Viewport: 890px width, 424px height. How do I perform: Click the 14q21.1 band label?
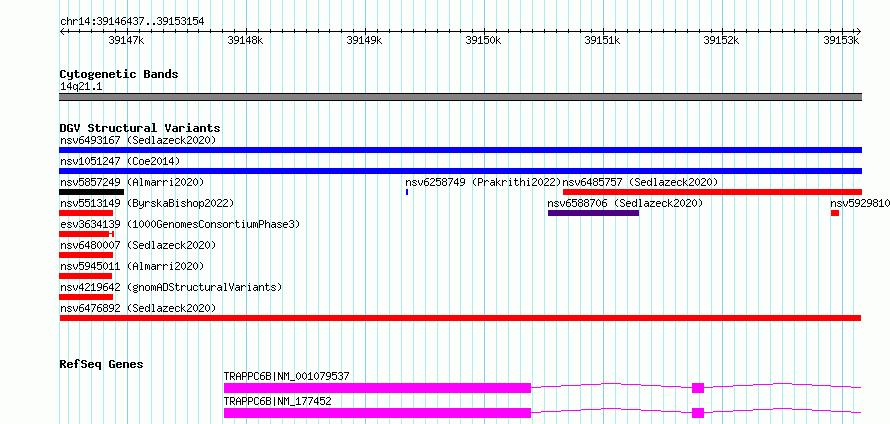pyautogui.click(x=81, y=87)
